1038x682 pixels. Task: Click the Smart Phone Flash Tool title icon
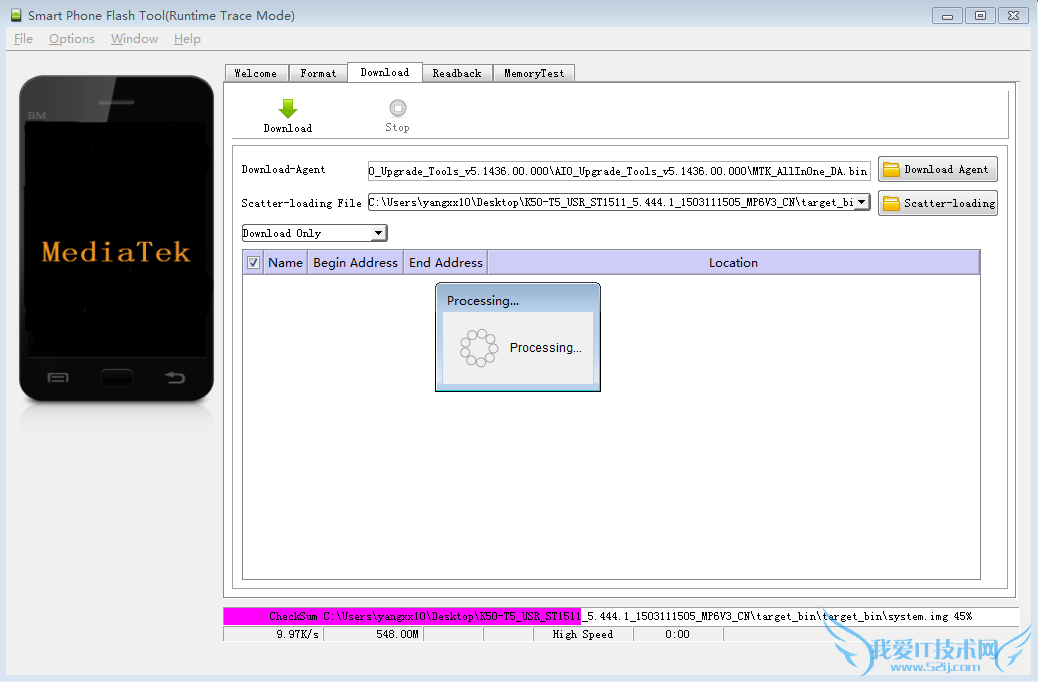point(16,15)
